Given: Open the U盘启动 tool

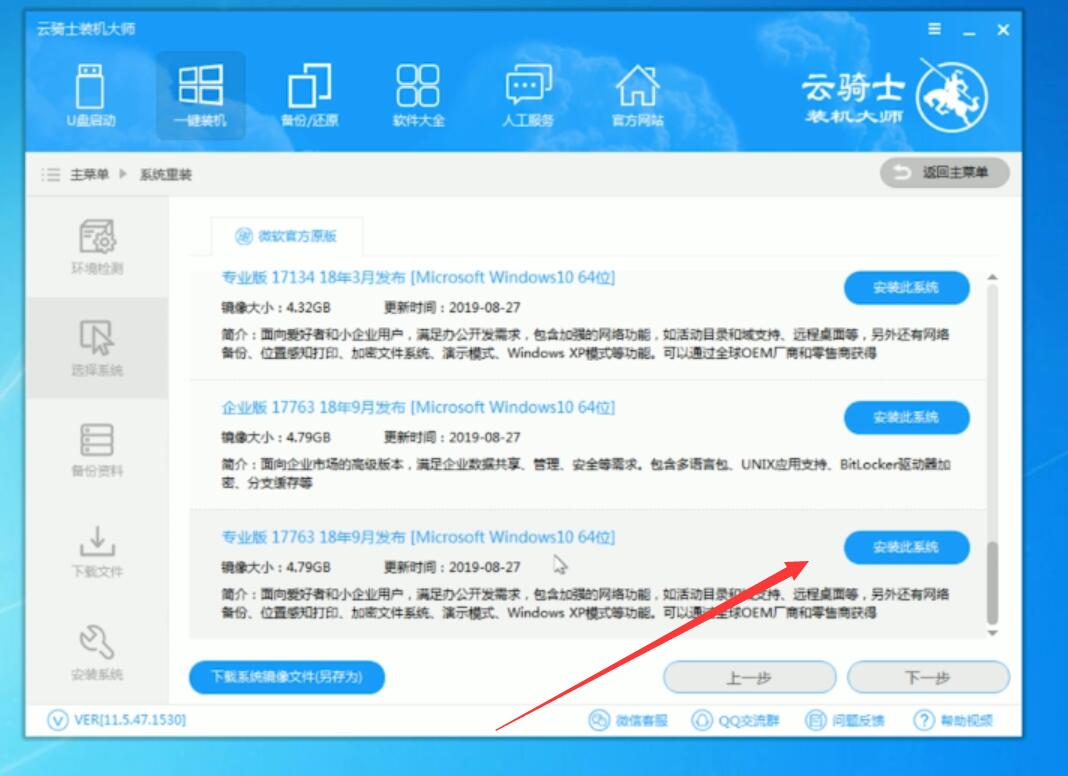Looking at the screenshot, I should click(91, 96).
